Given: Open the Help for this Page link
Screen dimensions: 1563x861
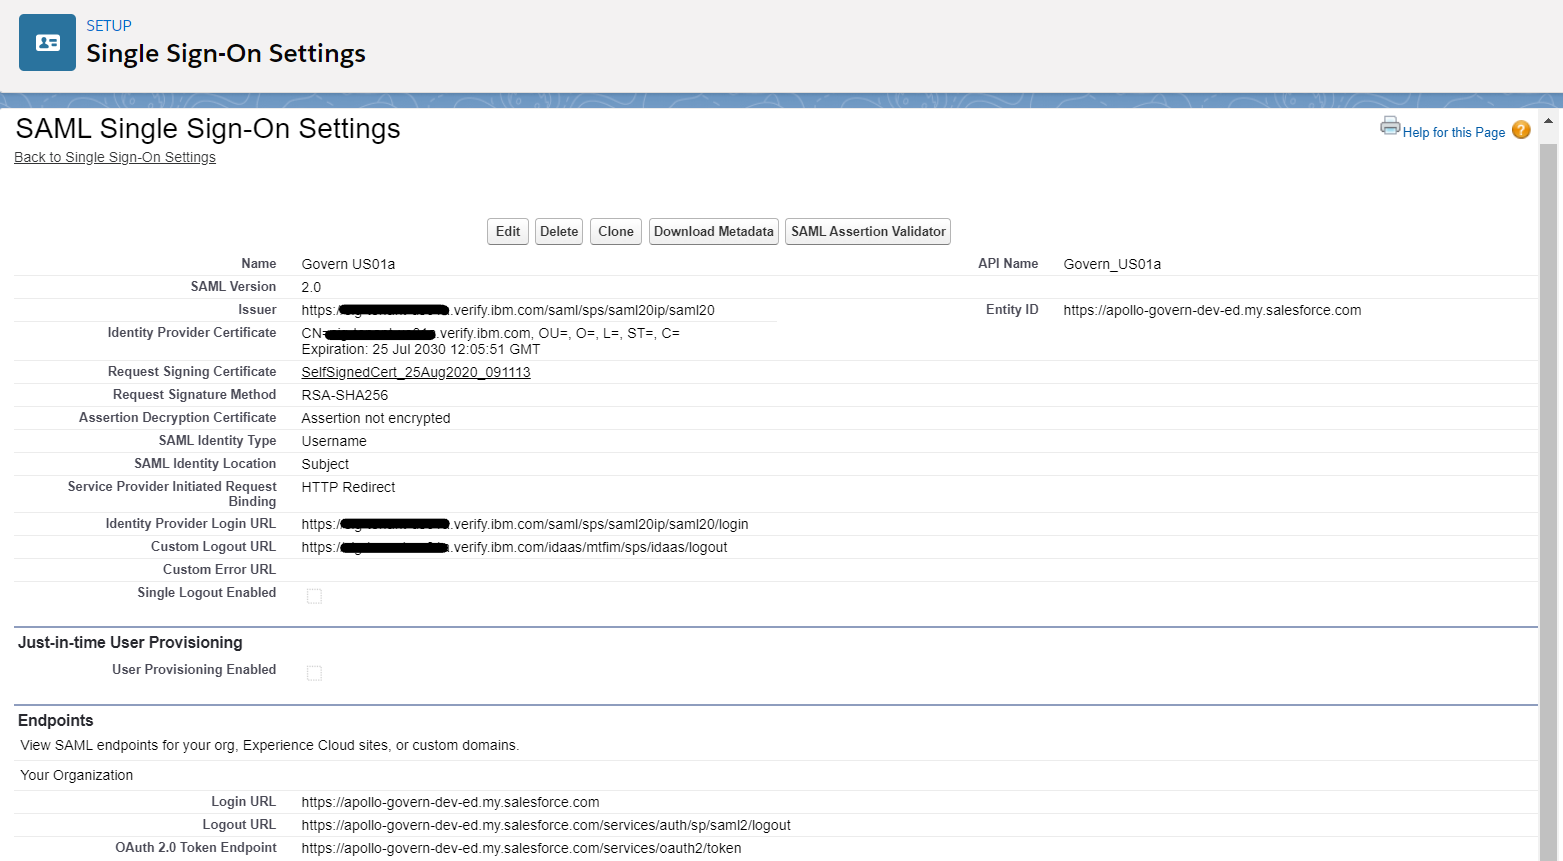Looking at the screenshot, I should pos(1453,132).
